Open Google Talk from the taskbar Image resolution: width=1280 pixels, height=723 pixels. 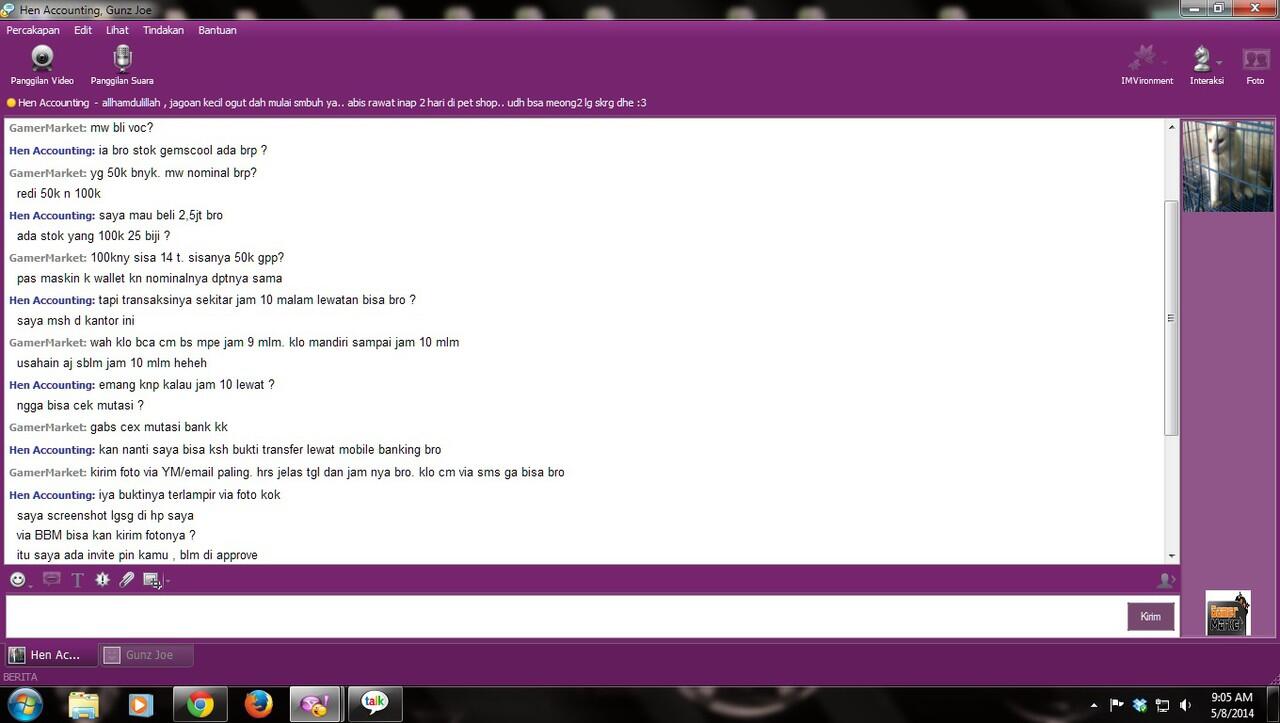pos(375,705)
